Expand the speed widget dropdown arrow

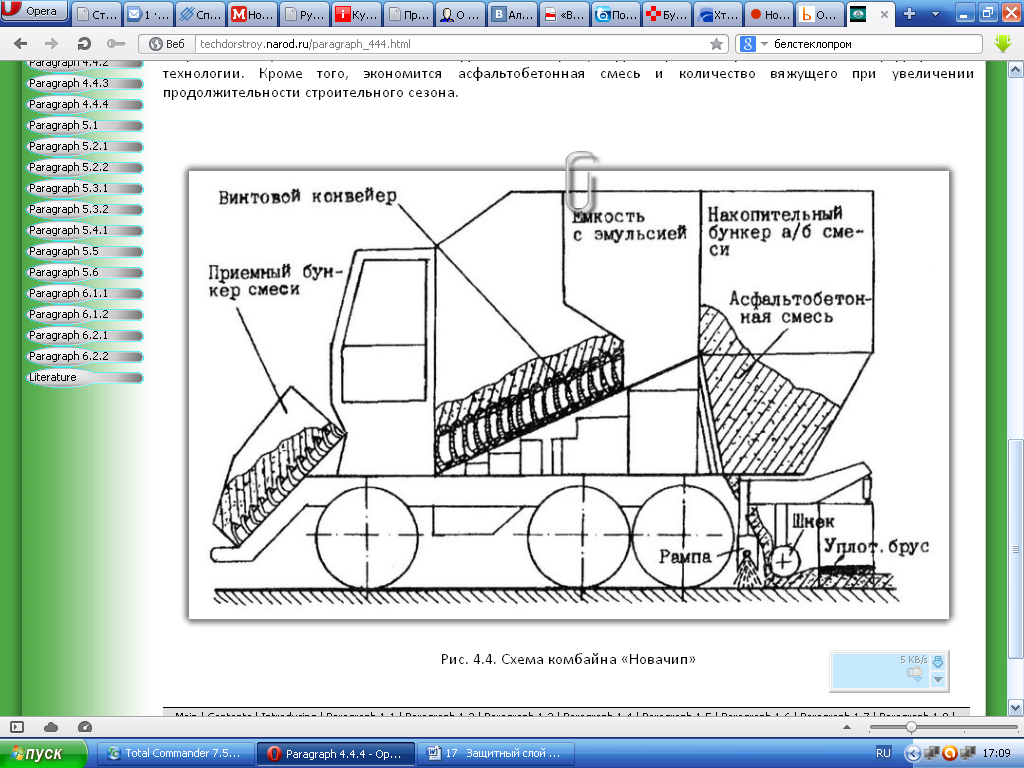[938, 680]
